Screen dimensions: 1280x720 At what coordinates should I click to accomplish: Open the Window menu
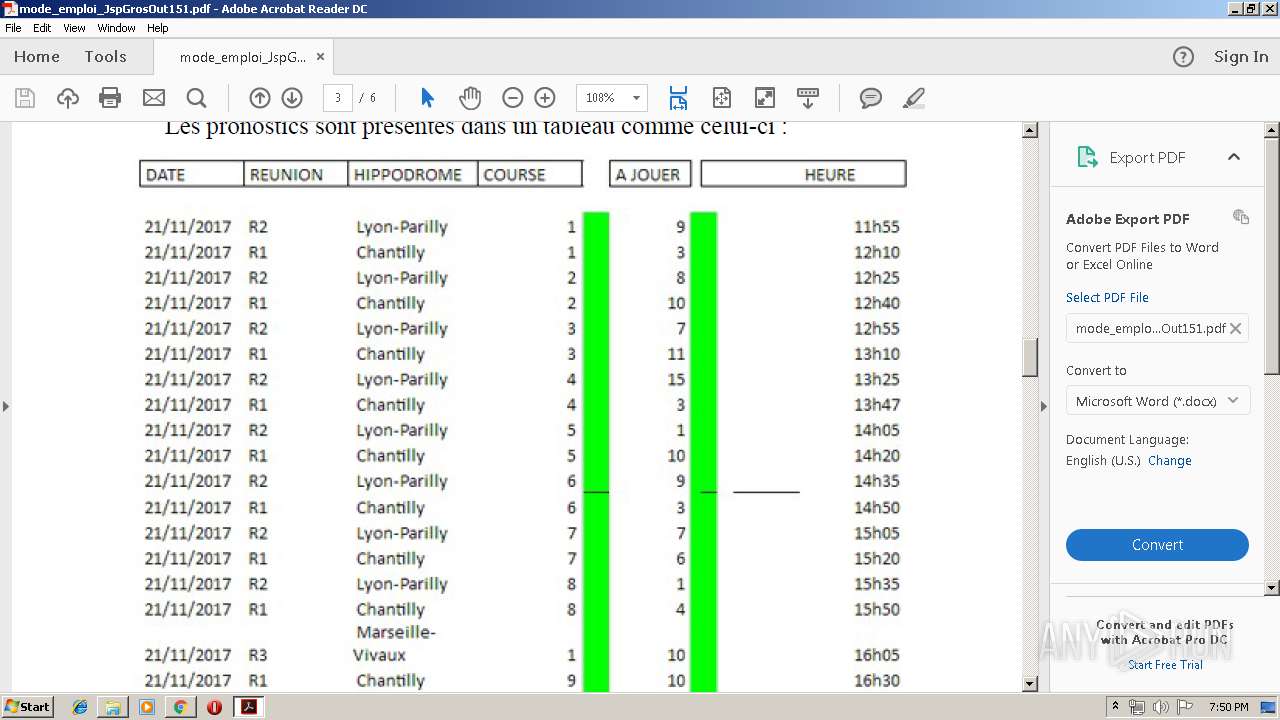tap(116, 28)
